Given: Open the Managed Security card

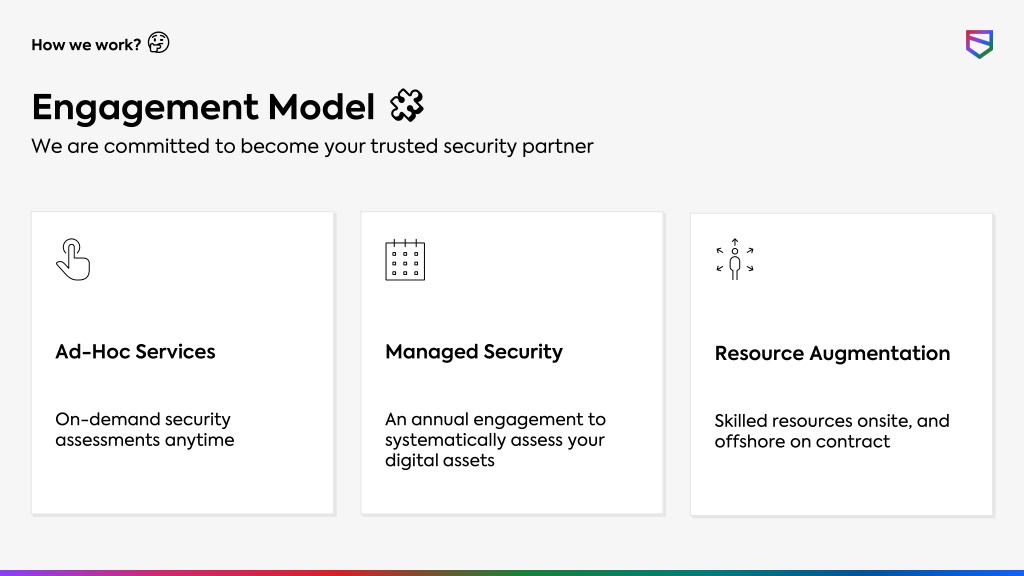Looking at the screenshot, I should point(512,363).
